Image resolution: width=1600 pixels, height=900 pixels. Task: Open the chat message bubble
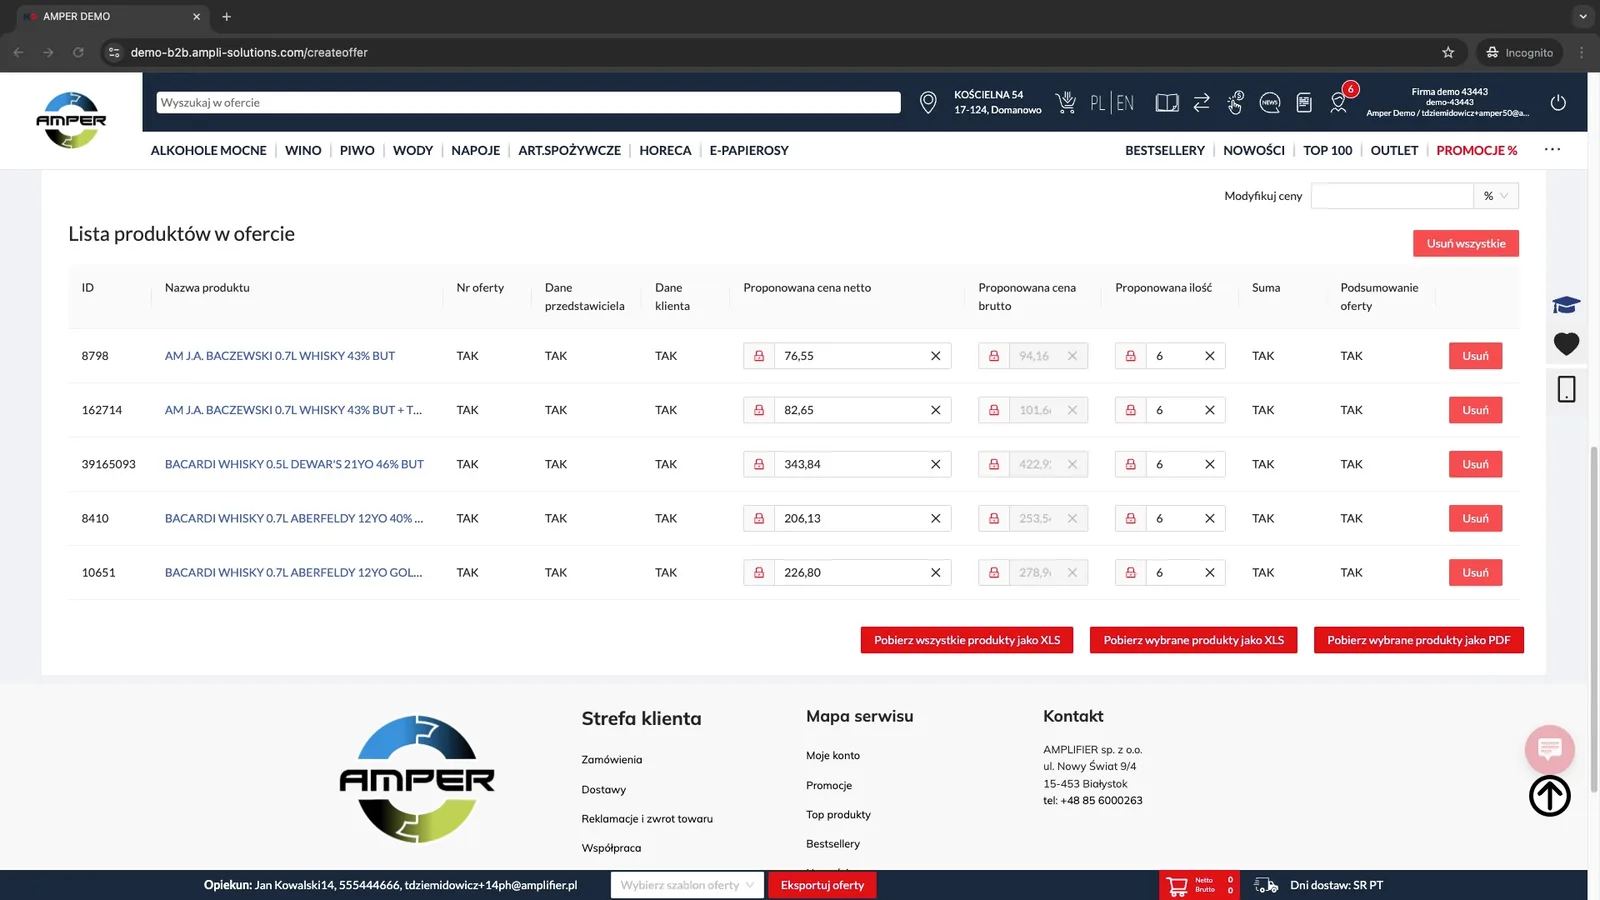point(1550,749)
